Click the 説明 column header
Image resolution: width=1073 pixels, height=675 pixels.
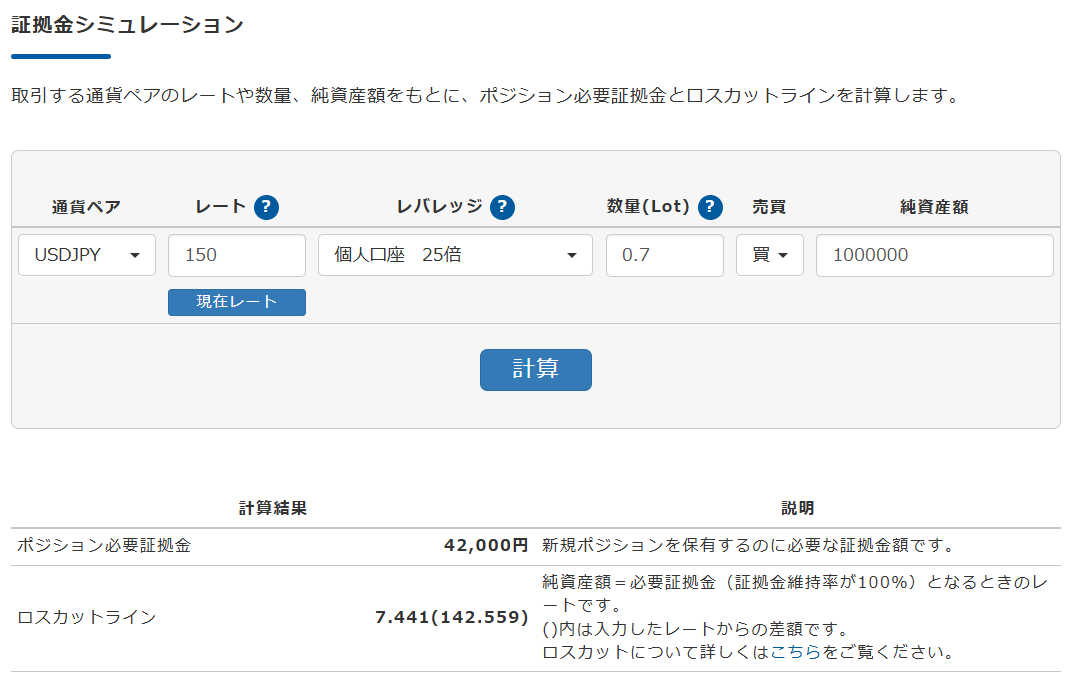797,508
